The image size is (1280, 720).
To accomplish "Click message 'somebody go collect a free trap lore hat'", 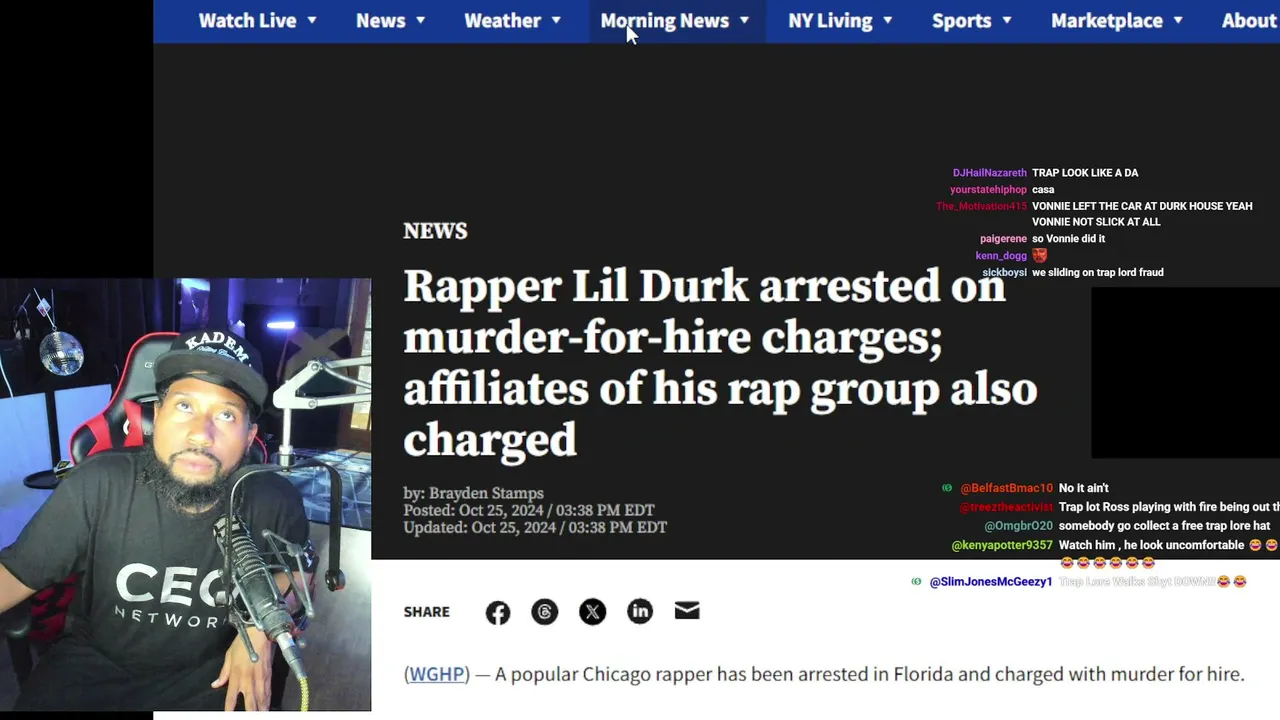I will coord(1164,526).
